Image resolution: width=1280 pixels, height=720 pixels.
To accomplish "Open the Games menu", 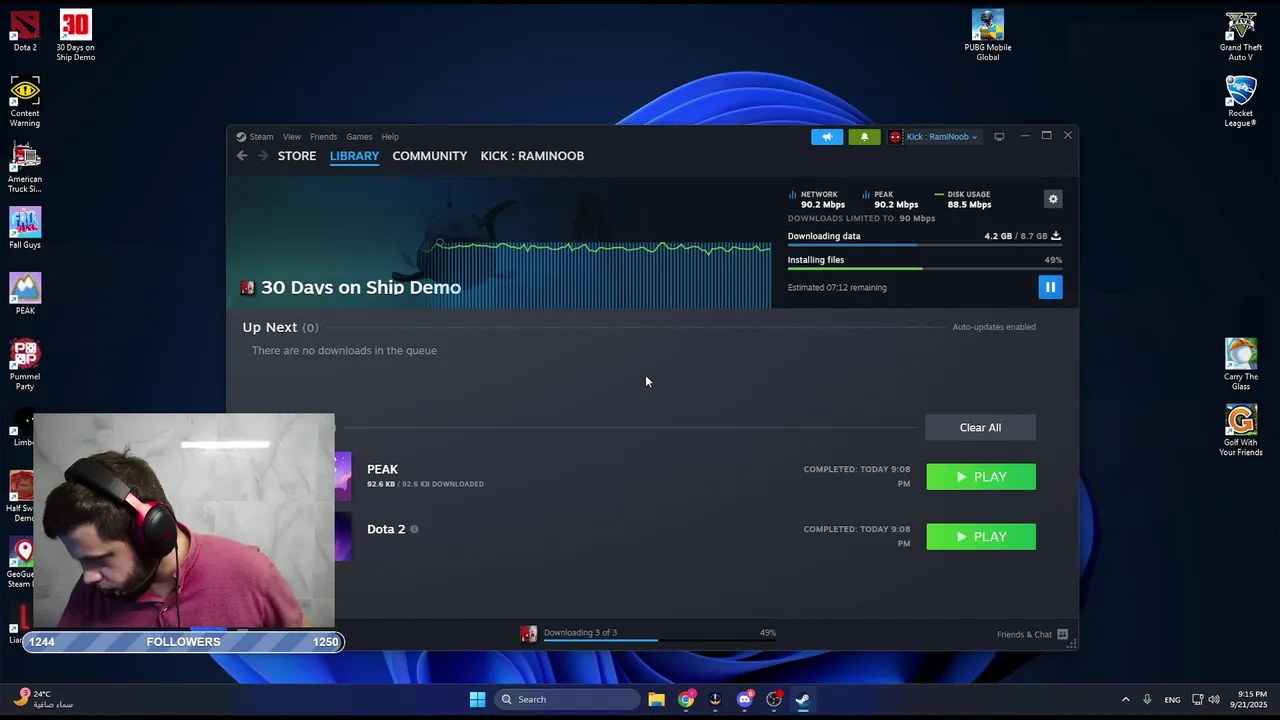I will pyautogui.click(x=359, y=137).
